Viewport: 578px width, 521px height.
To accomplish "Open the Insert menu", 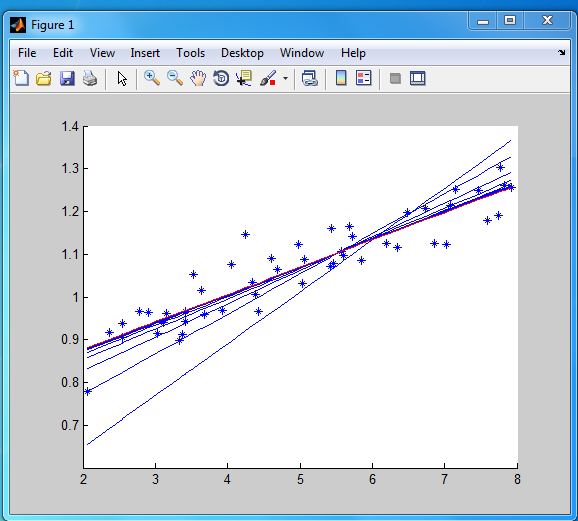I will (x=145, y=53).
